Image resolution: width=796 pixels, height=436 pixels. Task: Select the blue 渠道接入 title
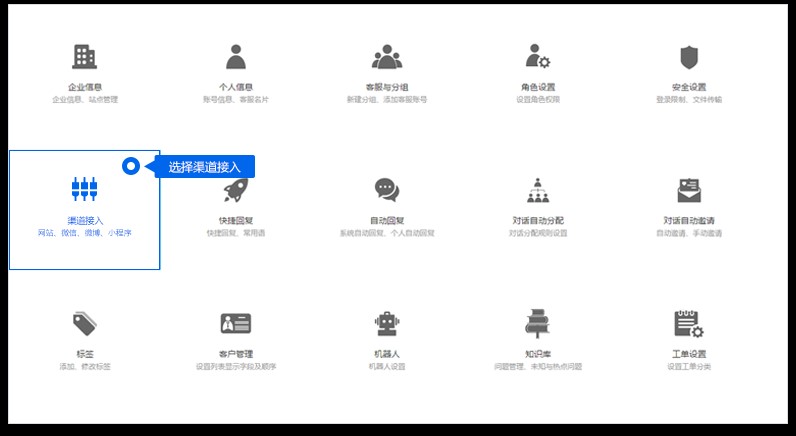click(85, 221)
